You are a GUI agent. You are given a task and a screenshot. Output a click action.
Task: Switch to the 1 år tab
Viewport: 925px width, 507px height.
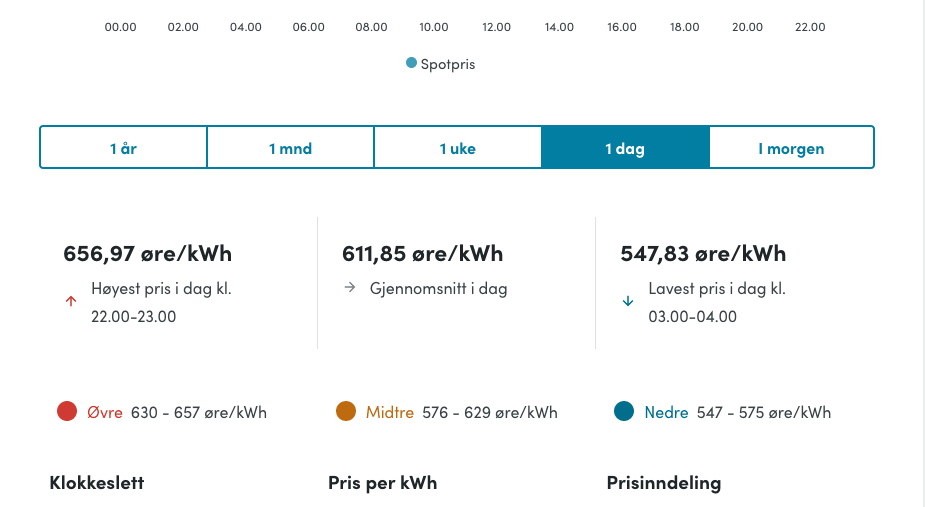tap(123, 148)
